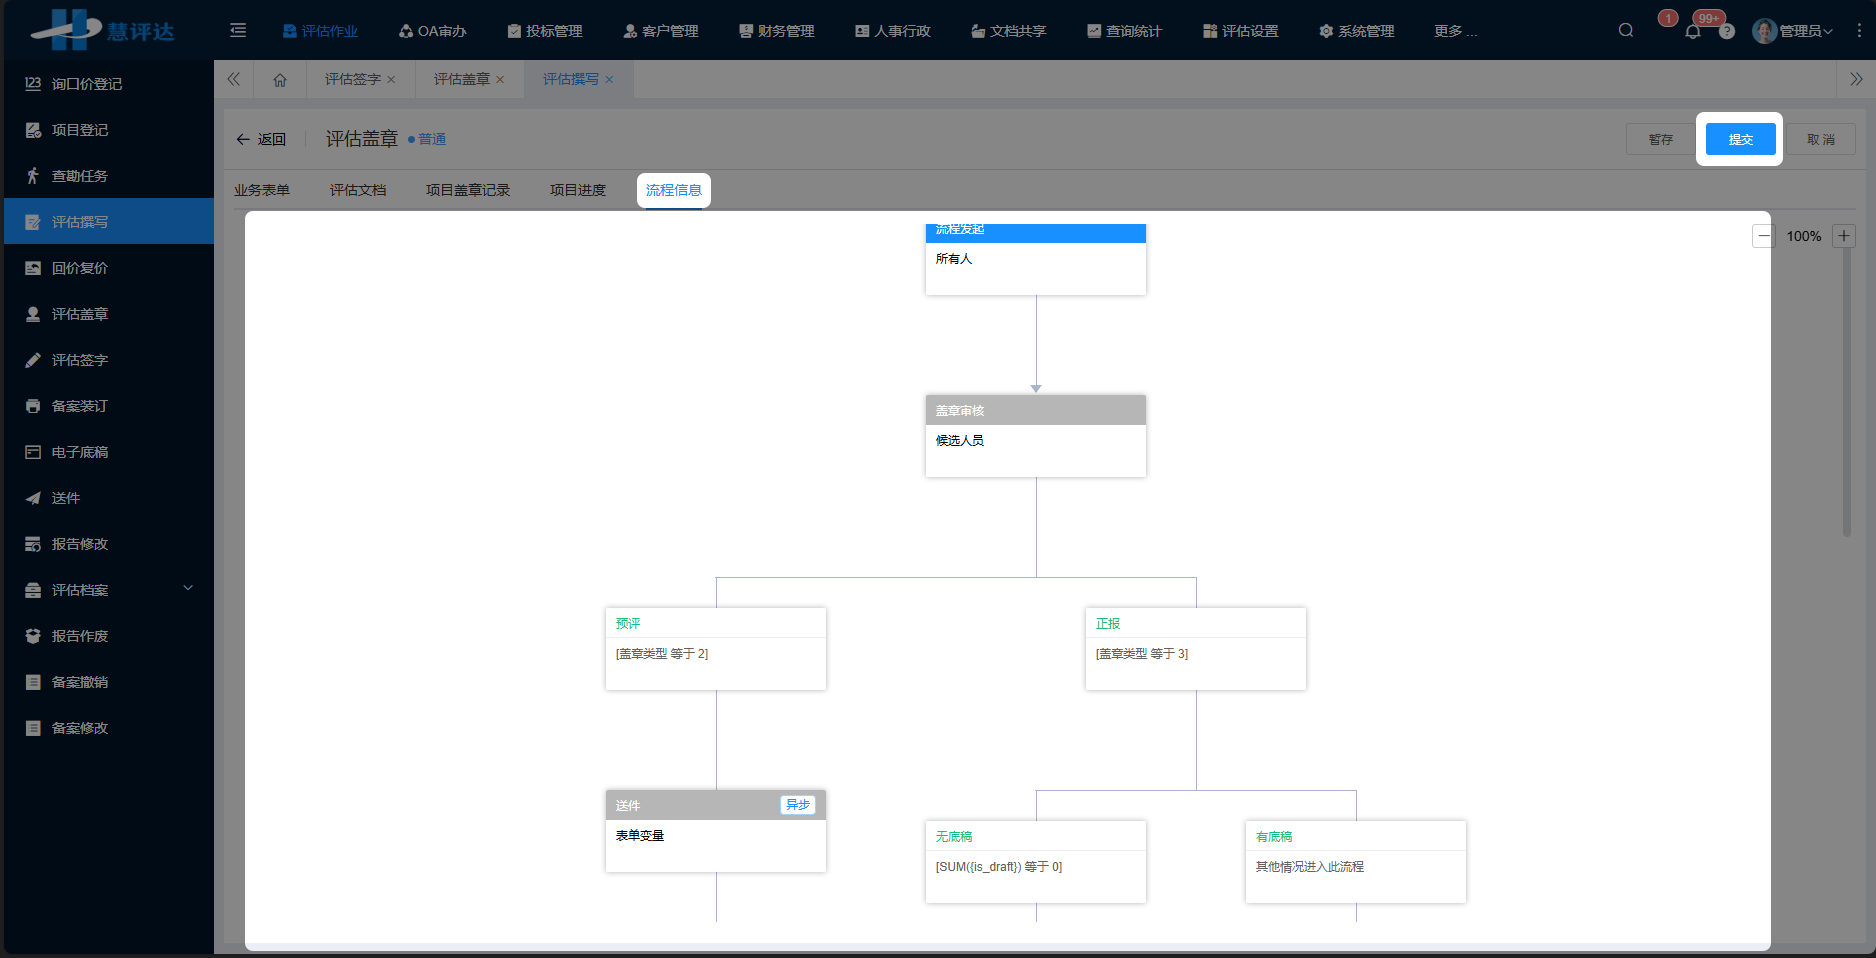Click the search magnifier icon in header
This screenshot has height=958, width=1876.
(x=1626, y=30)
